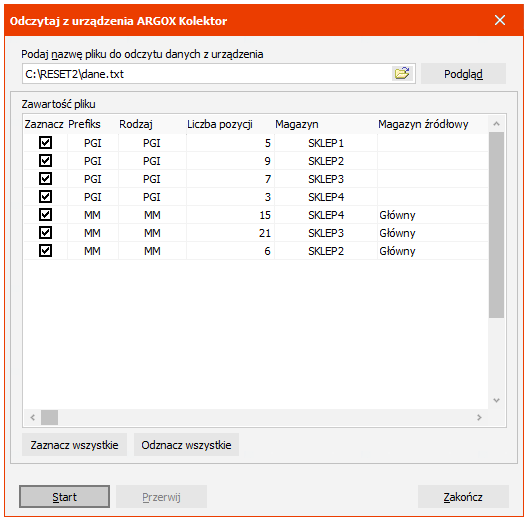Screen dimensions: 528x521
Task: Close the ARGOX Kolektor dialog
Action: coord(500,20)
